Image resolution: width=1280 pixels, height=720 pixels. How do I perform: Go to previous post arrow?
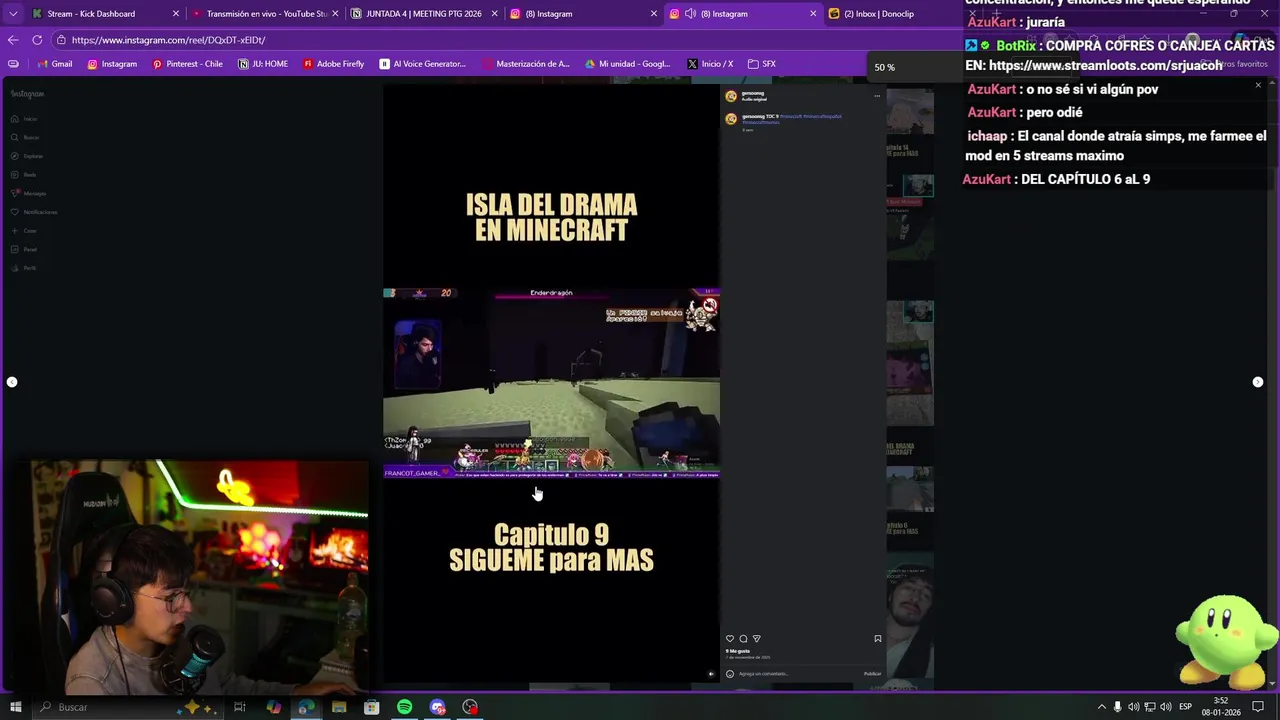coord(12,382)
